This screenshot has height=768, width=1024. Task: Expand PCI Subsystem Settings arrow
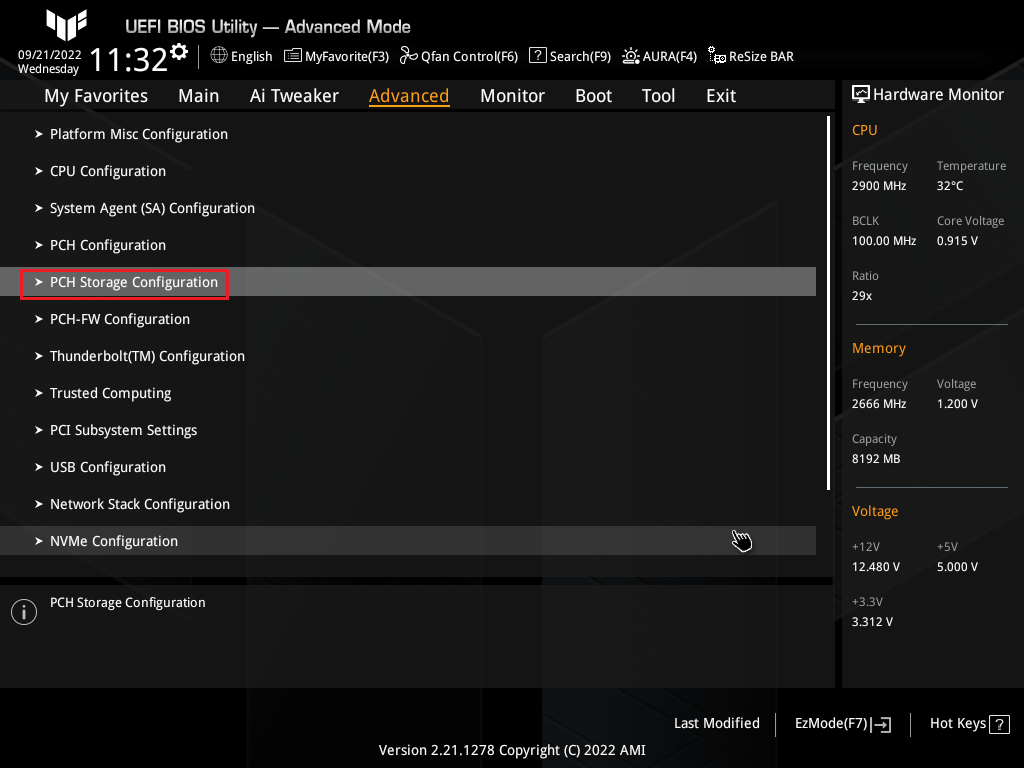39,430
